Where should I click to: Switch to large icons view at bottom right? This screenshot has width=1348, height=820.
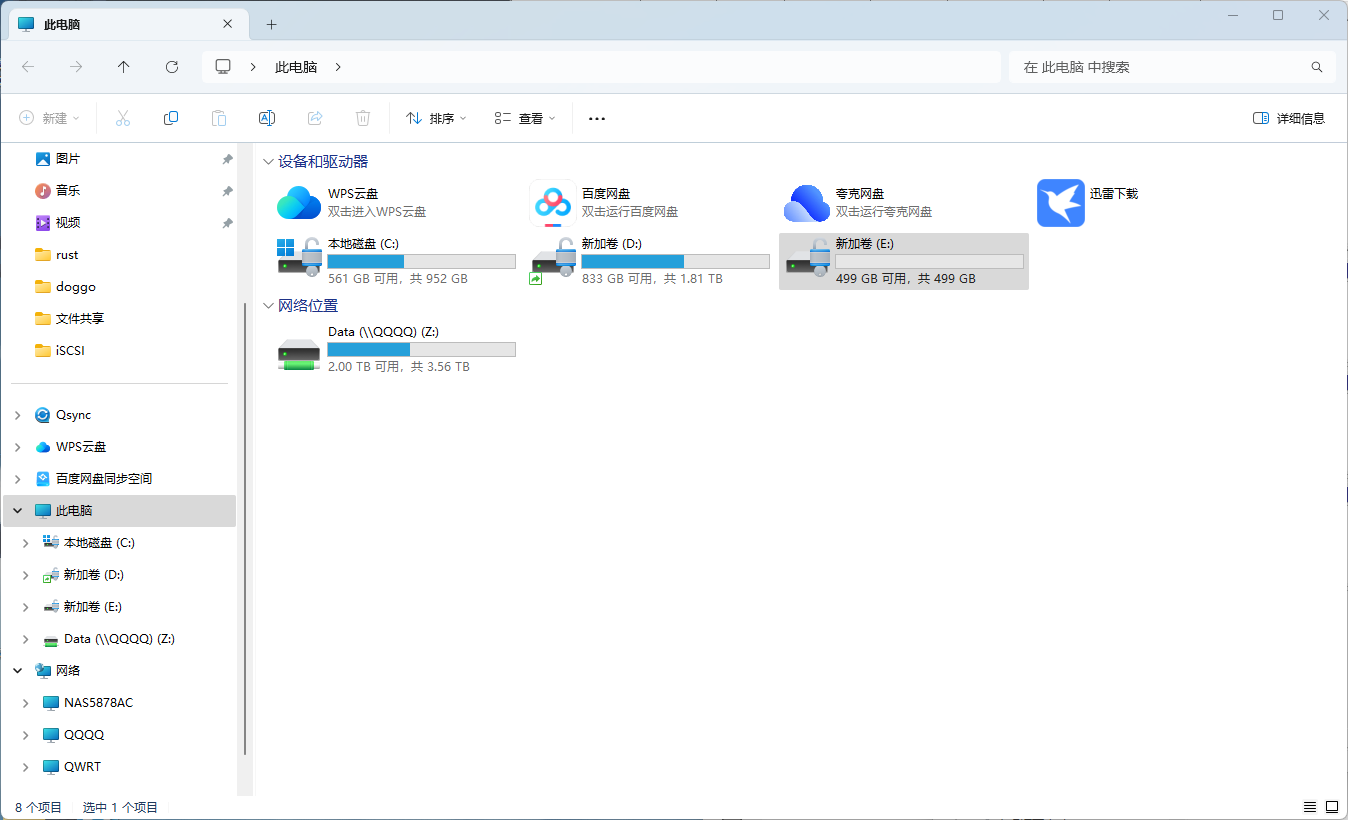[x=1332, y=807]
